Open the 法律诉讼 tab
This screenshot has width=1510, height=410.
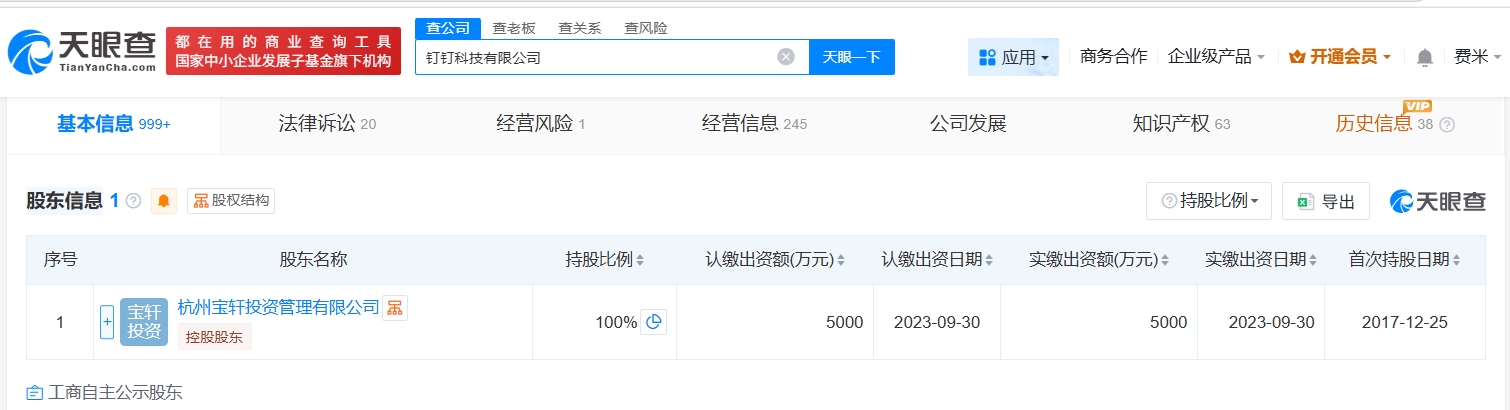coord(327,124)
